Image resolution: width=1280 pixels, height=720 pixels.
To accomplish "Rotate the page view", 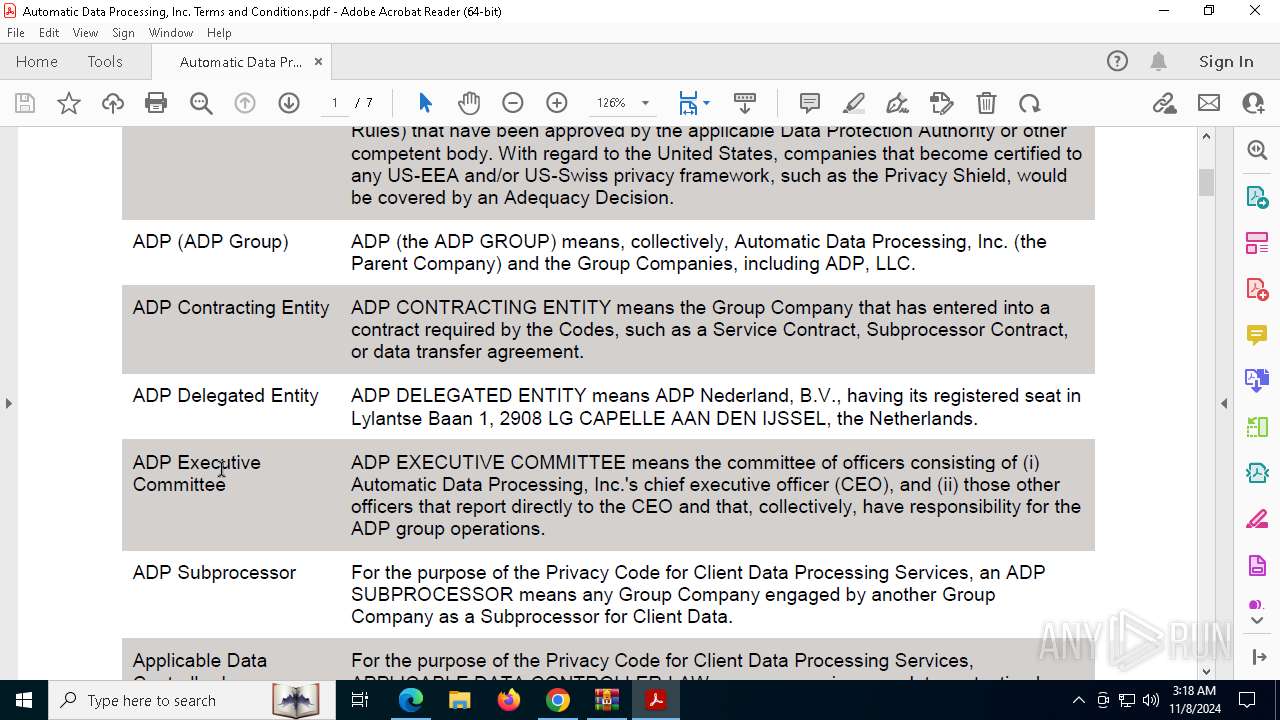I will [1030, 103].
